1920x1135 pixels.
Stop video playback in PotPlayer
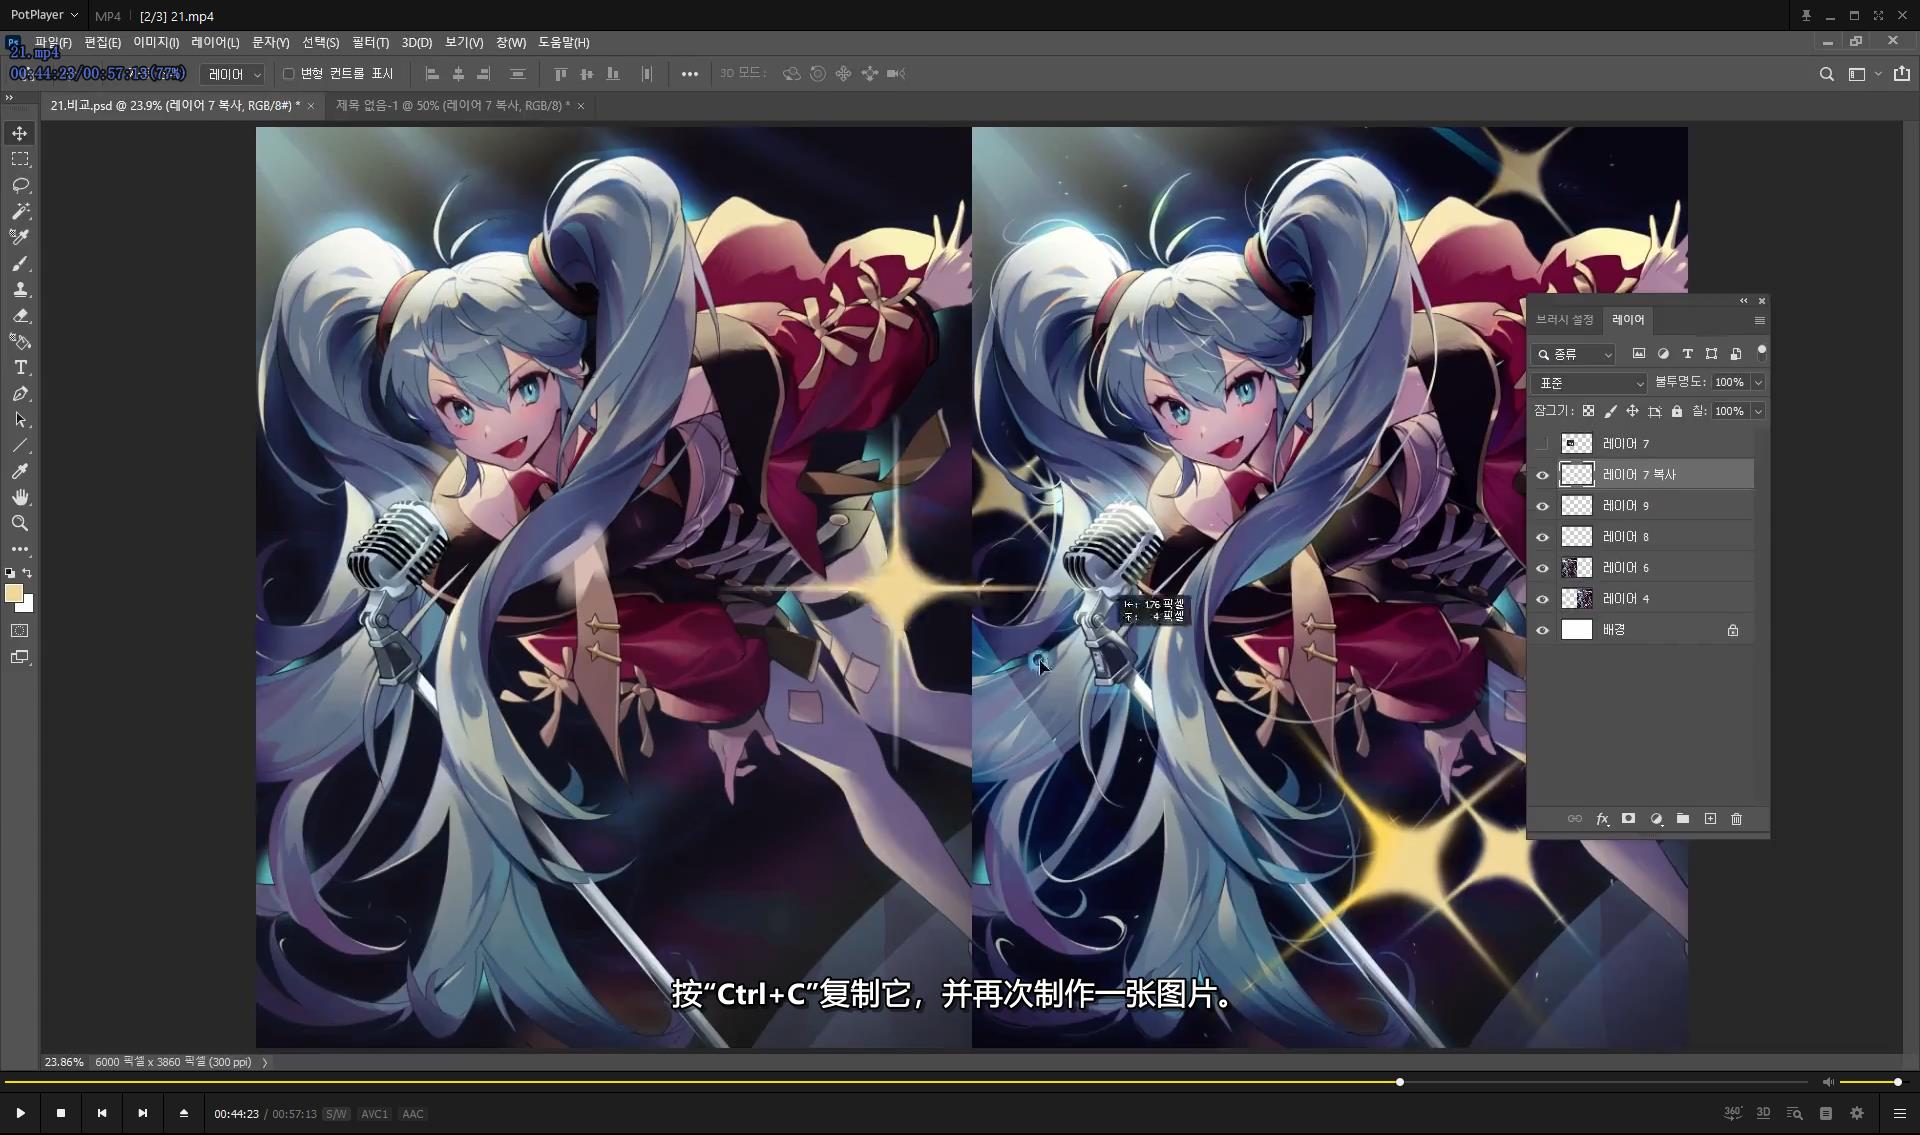point(61,1113)
